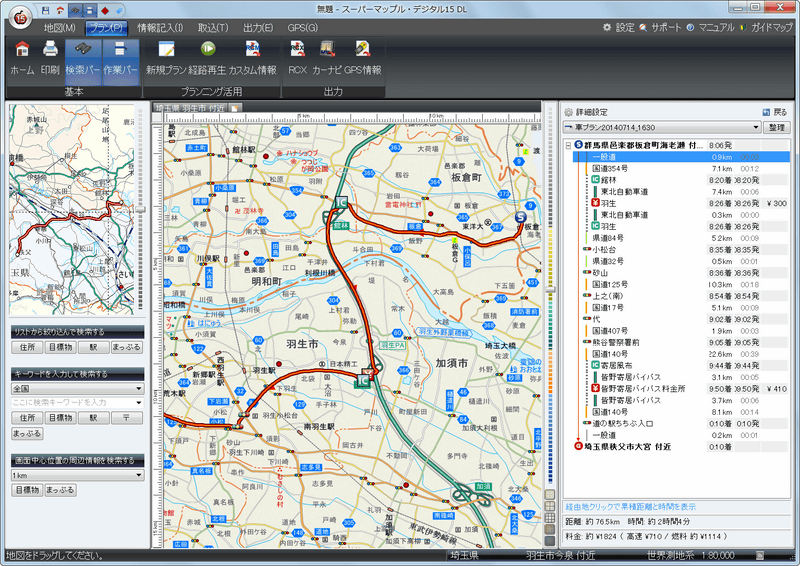Open the プラン(P) menu tab
Image resolution: width=800 pixels, height=566 pixels.
[x=107, y=28]
